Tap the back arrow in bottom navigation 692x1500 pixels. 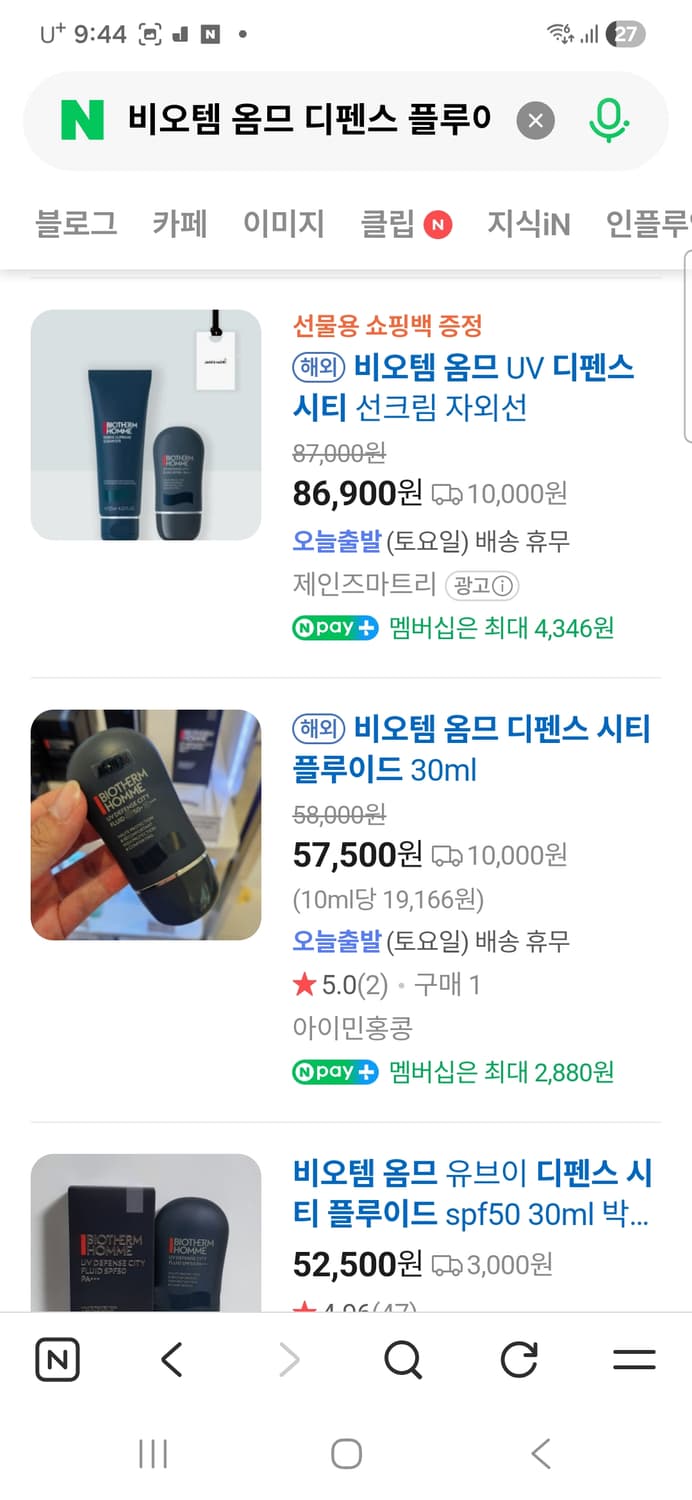tap(172, 1359)
